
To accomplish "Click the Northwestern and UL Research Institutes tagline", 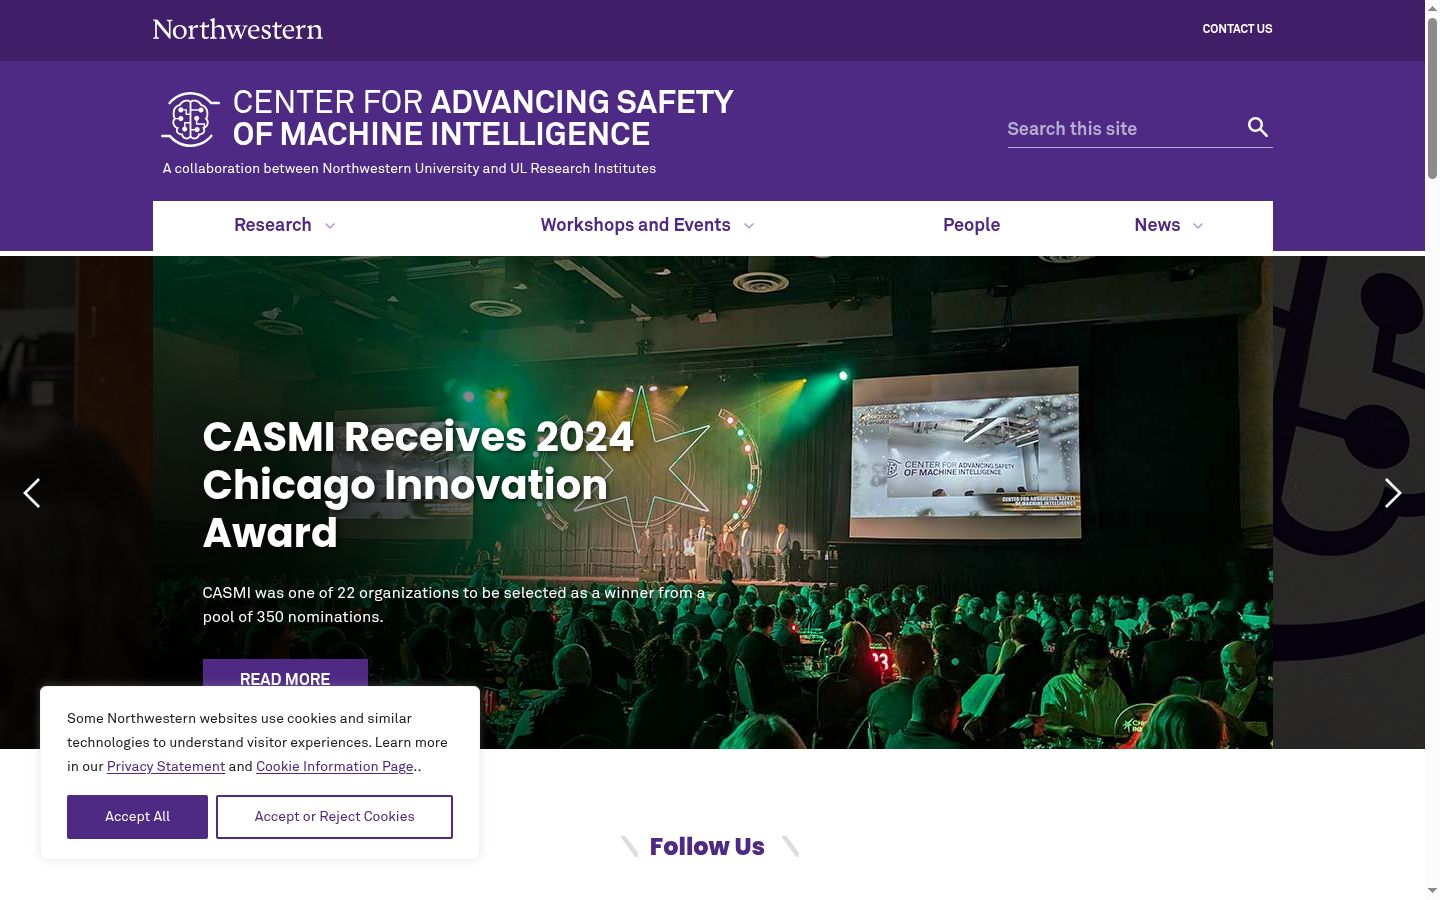I will tap(409, 169).
